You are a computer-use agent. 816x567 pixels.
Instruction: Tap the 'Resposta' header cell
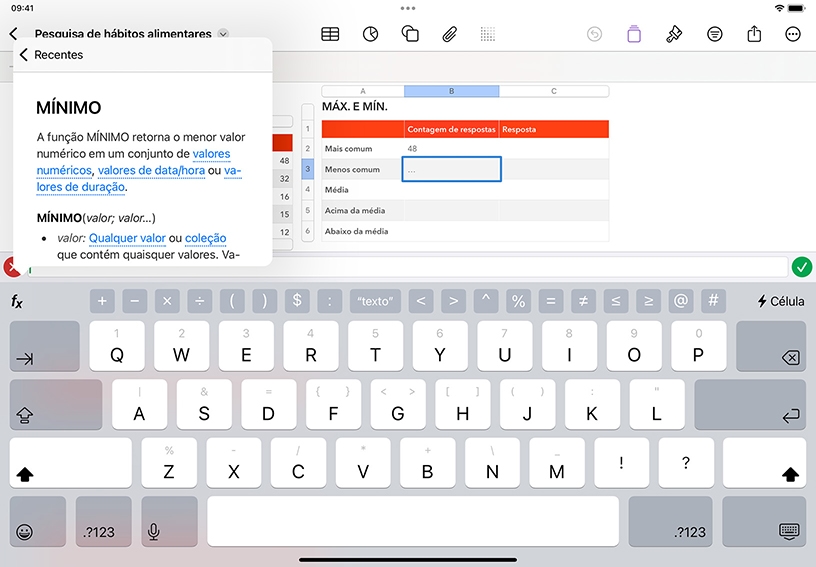554,129
